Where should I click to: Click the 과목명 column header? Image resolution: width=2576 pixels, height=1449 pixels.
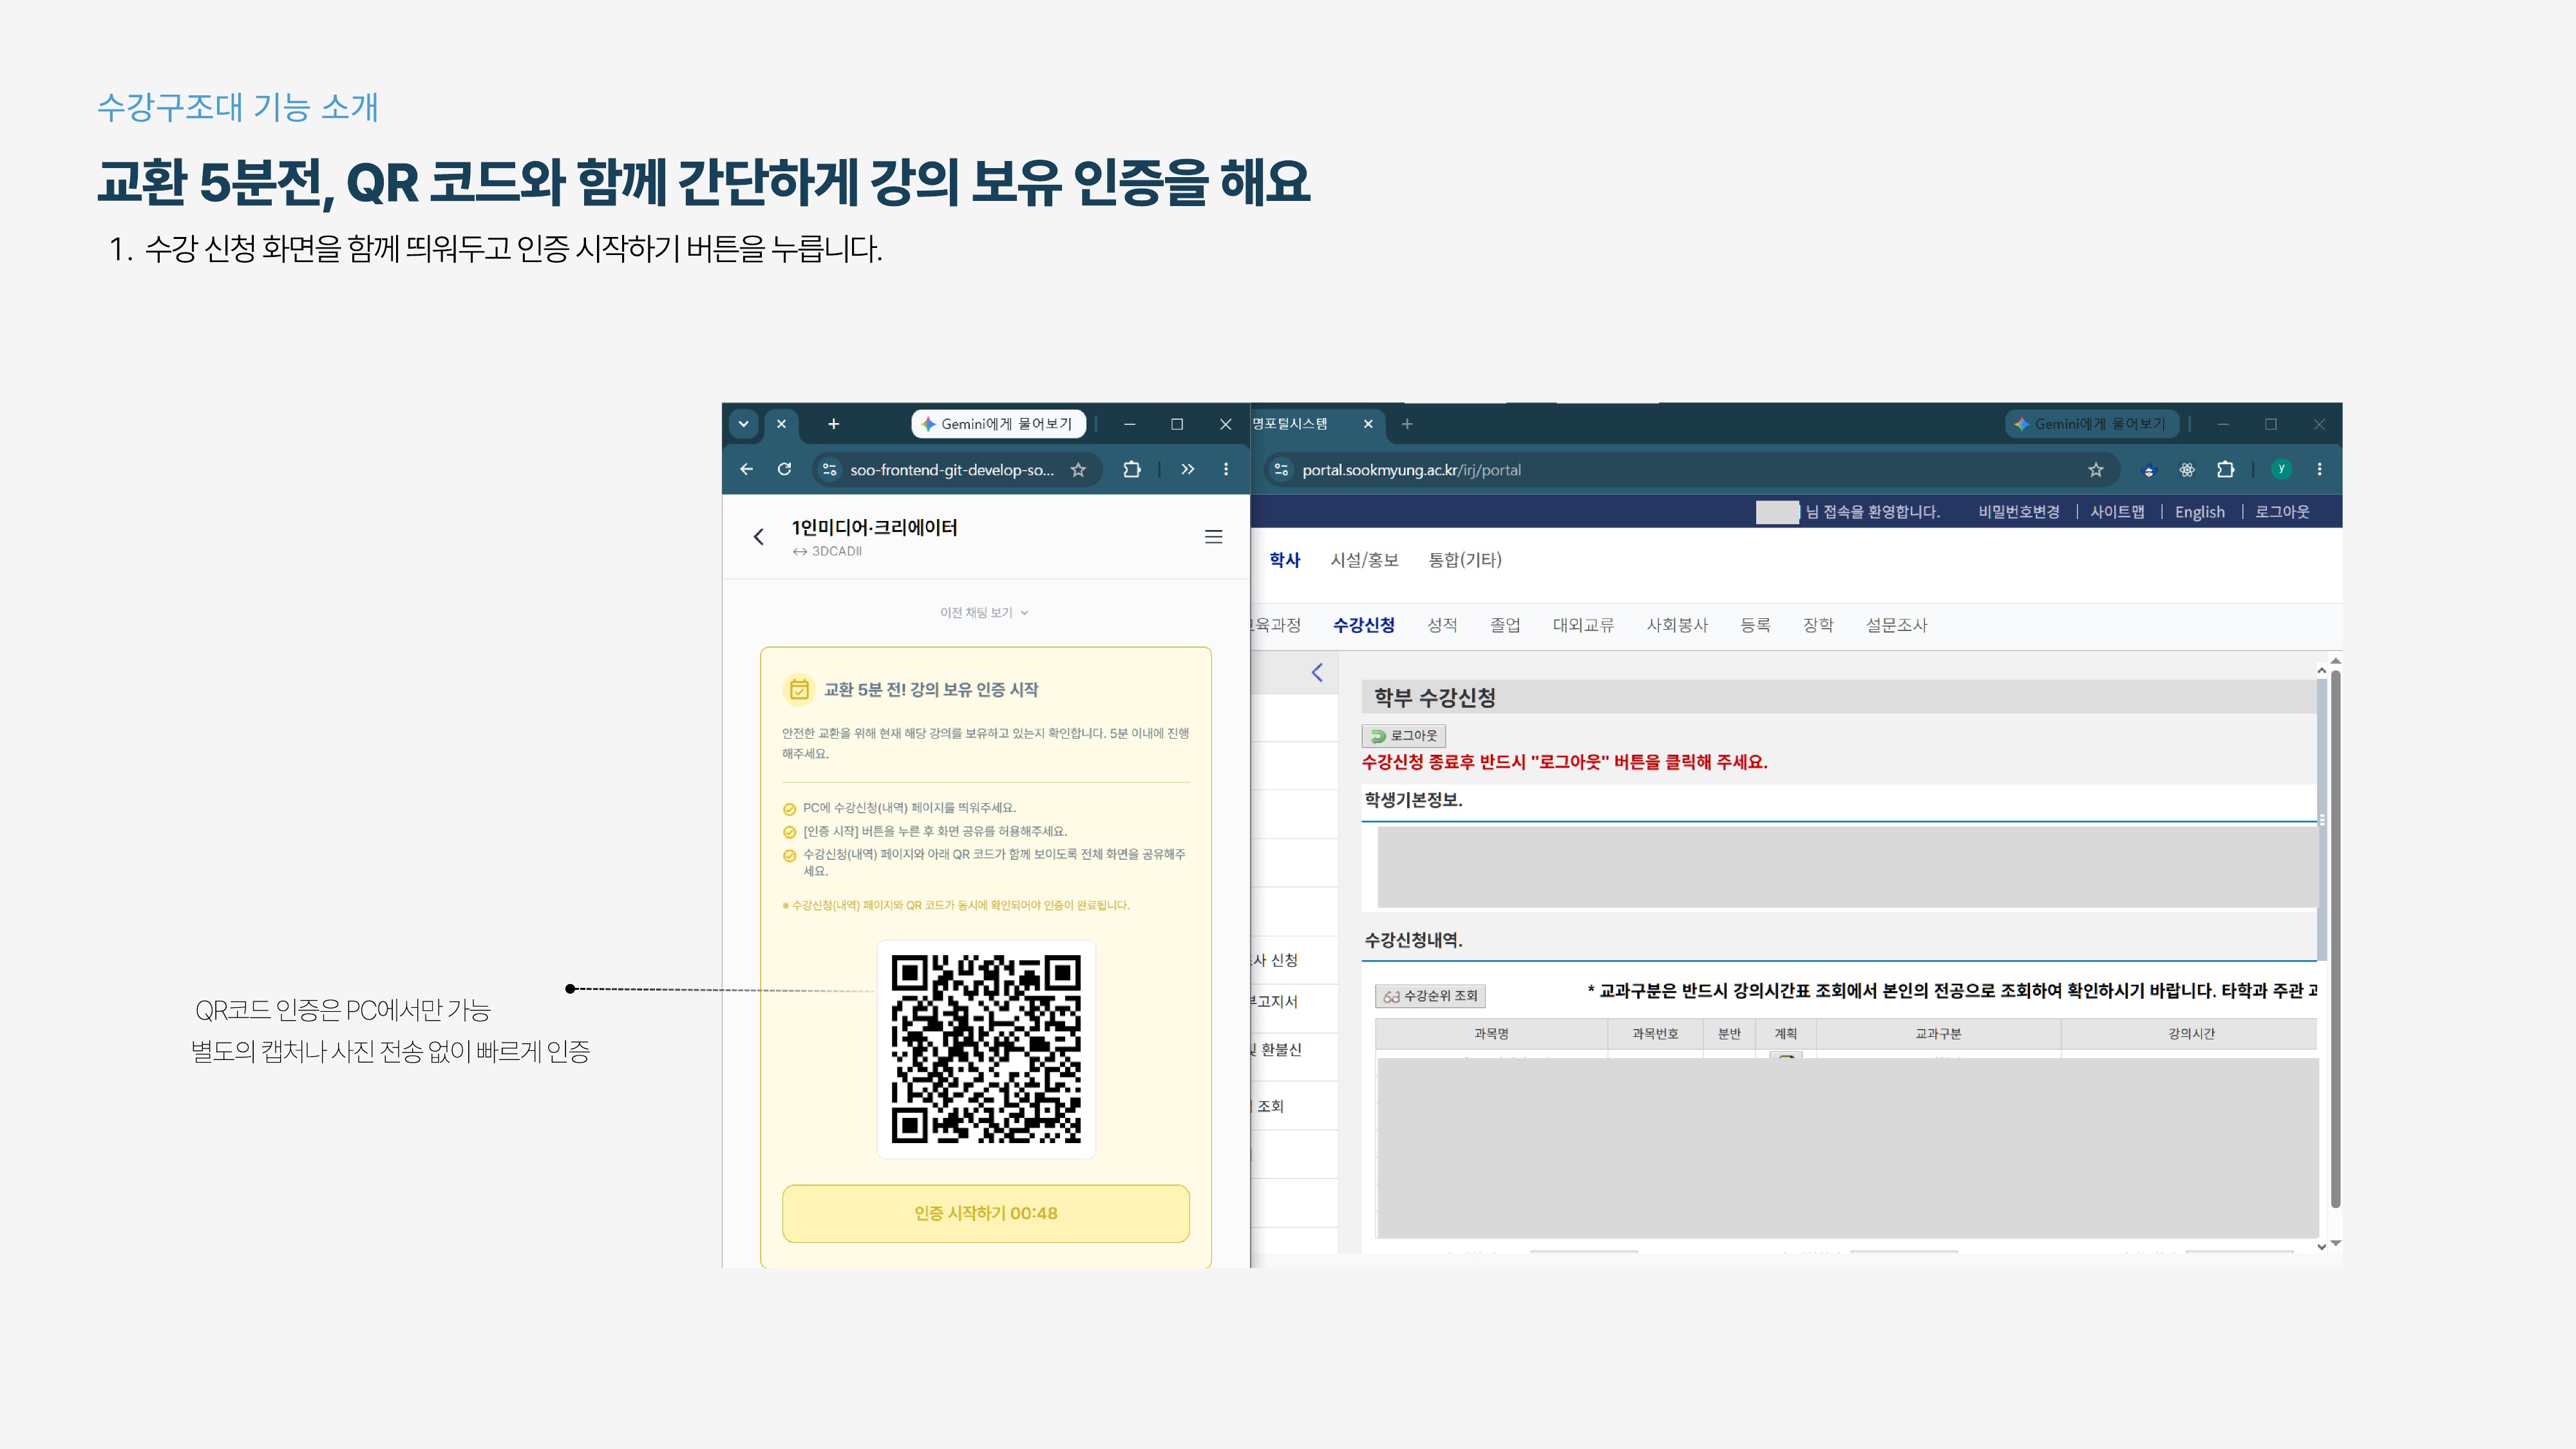coord(1491,1034)
